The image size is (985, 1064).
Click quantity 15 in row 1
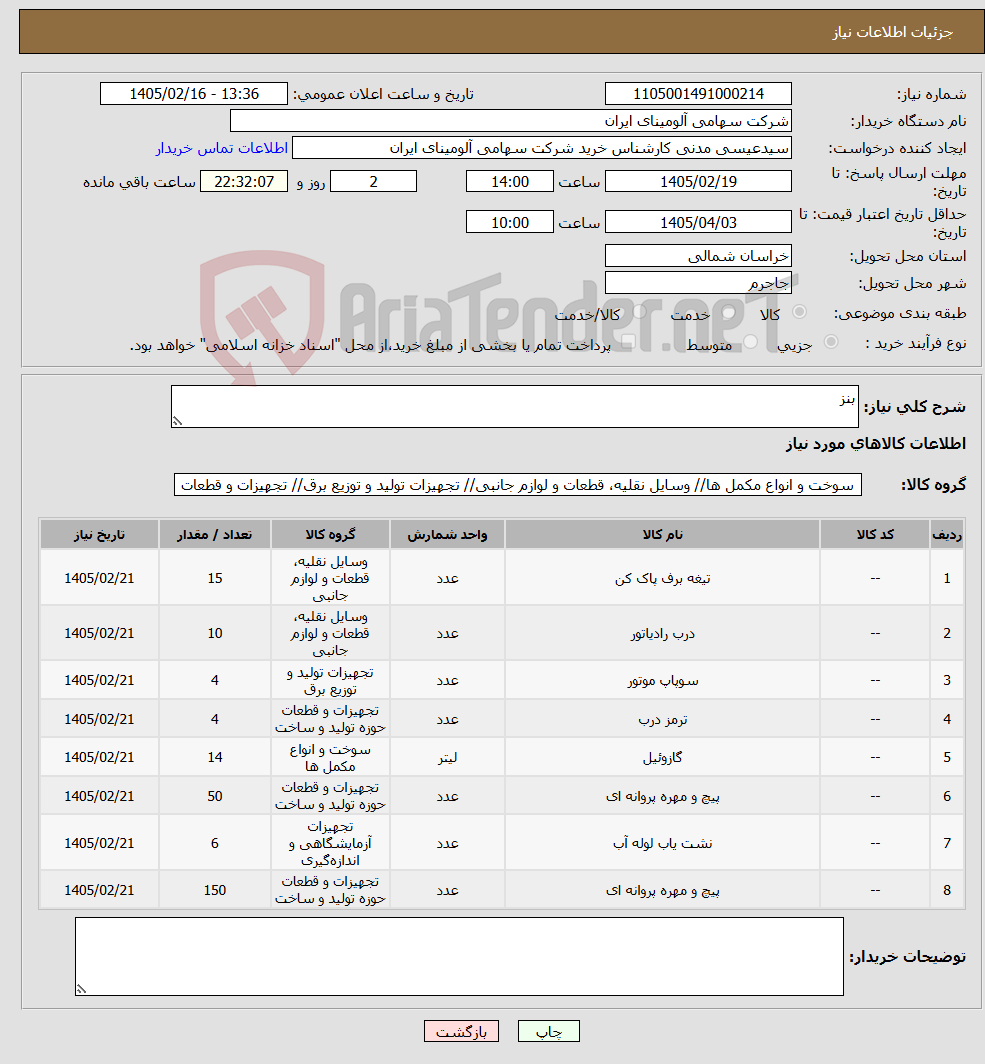(214, 578)
